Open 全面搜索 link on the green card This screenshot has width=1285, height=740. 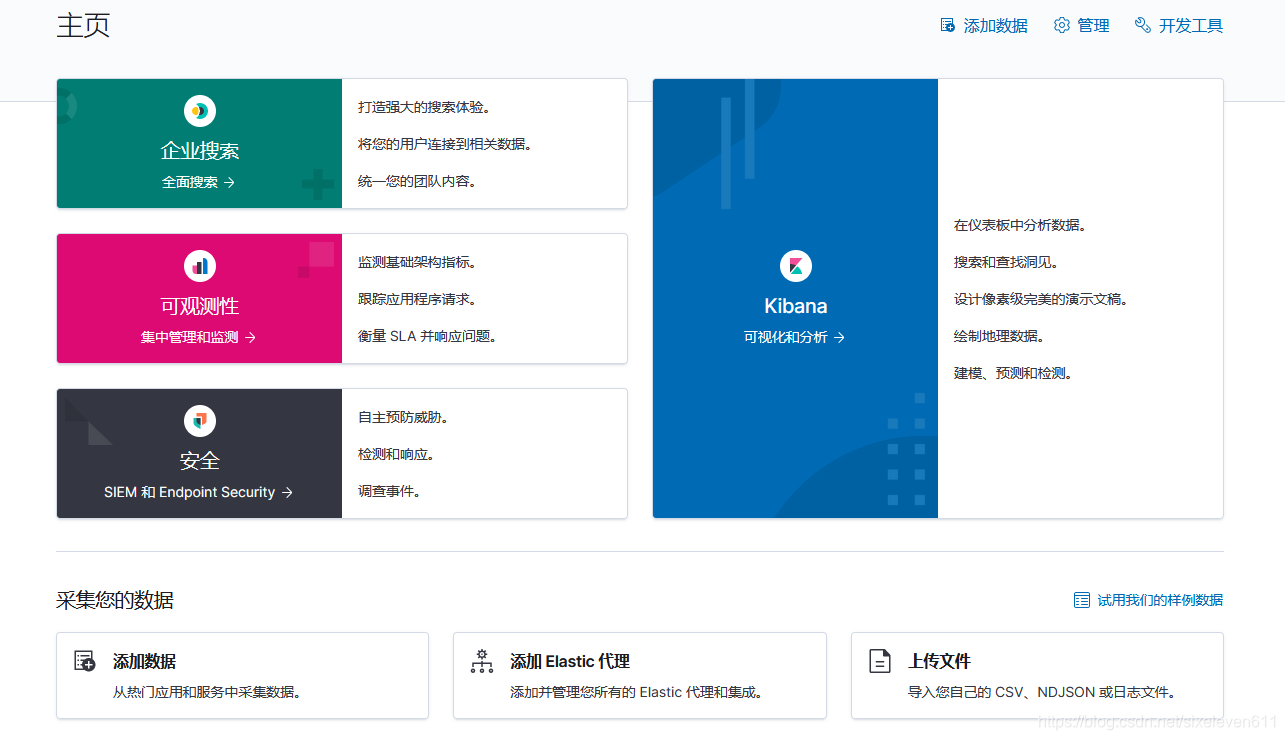tap(198, 183)
